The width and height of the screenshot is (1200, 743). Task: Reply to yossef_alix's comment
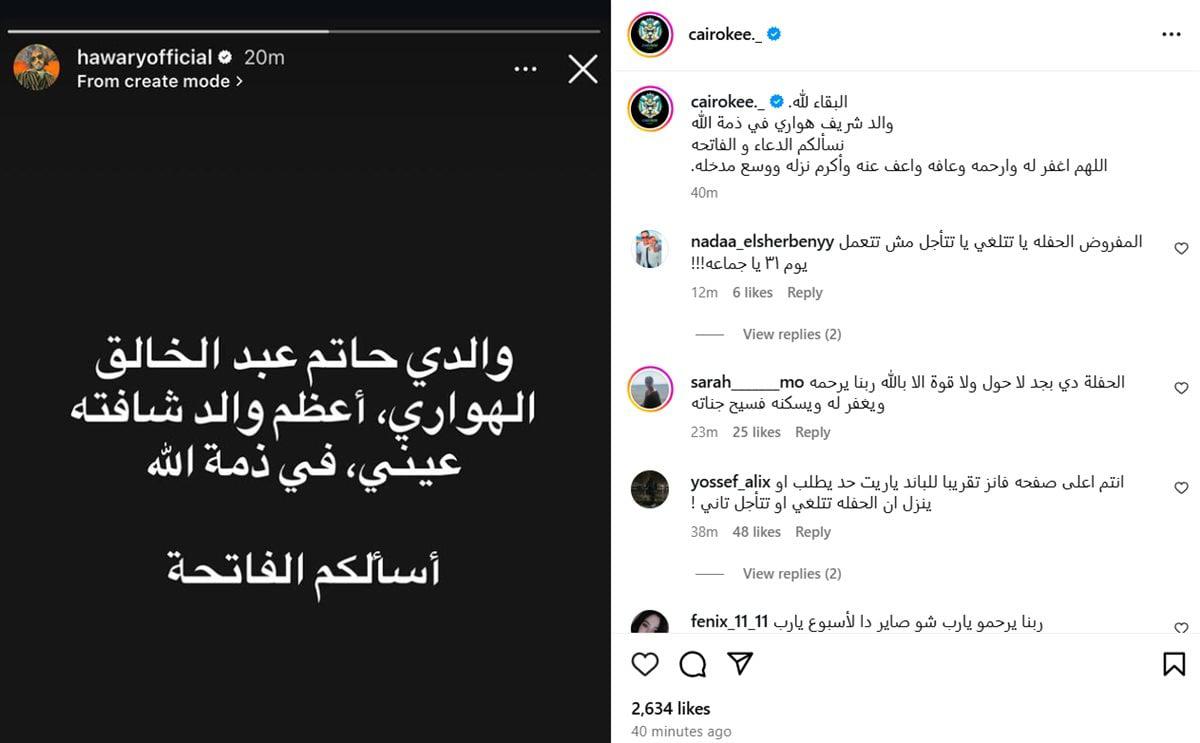coord(812,532)
